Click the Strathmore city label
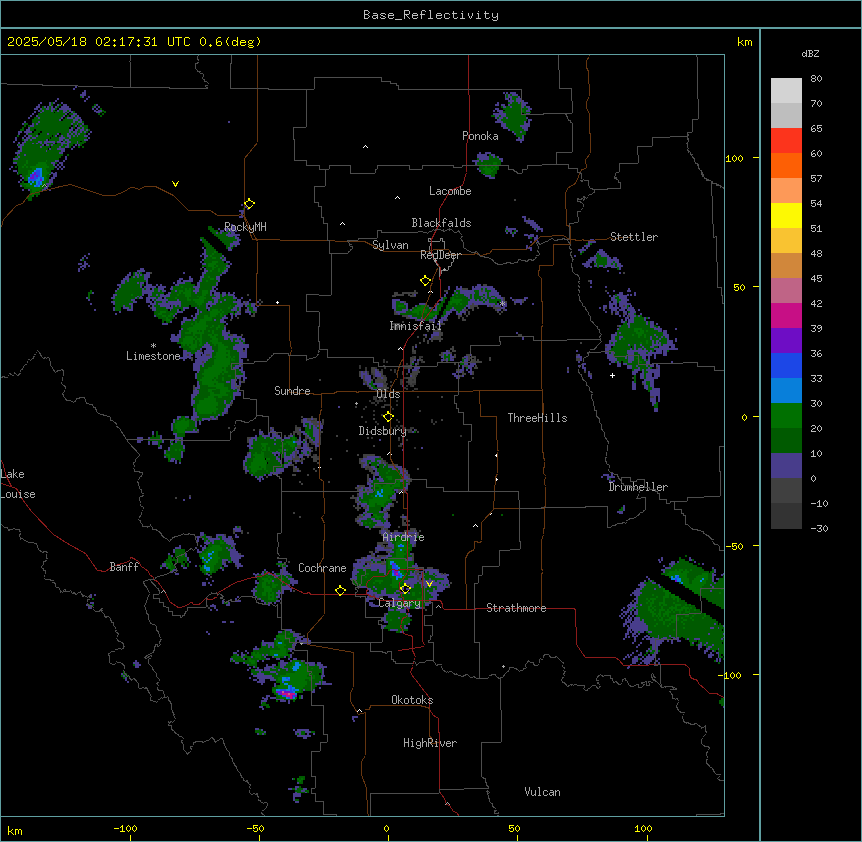 [516, 608]
